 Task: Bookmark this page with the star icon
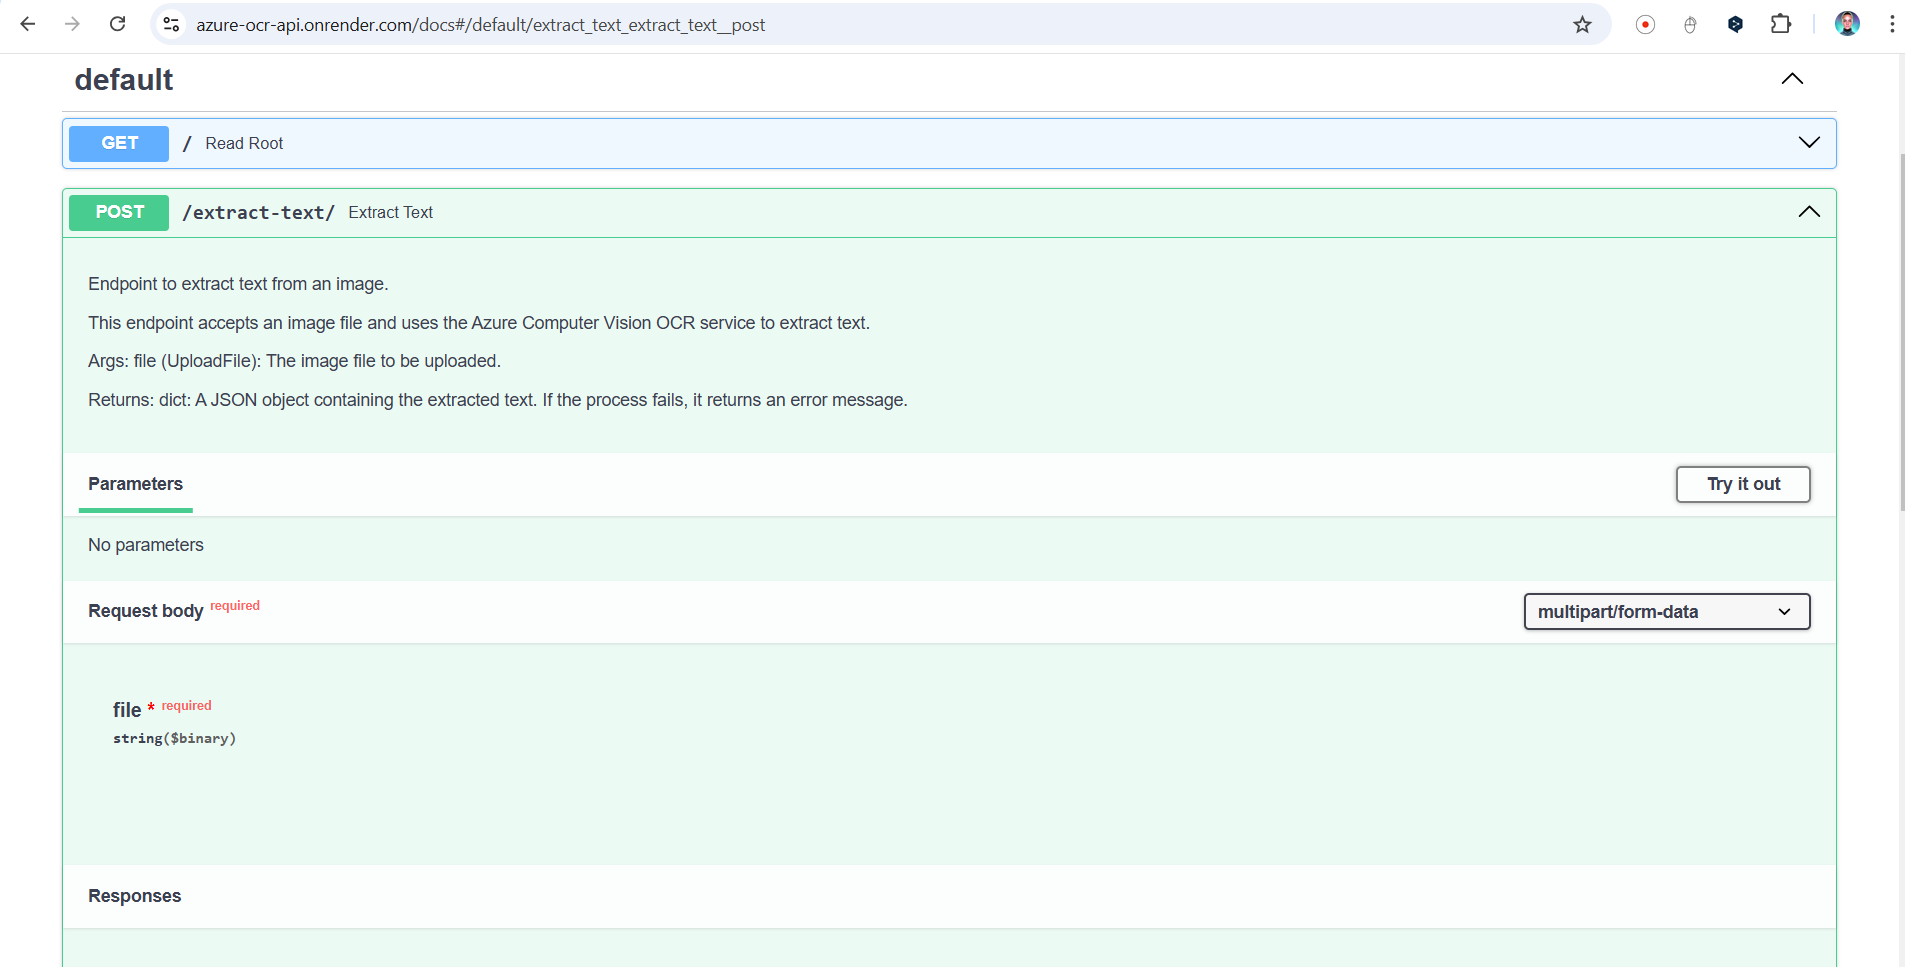[x=1582, y=25]
